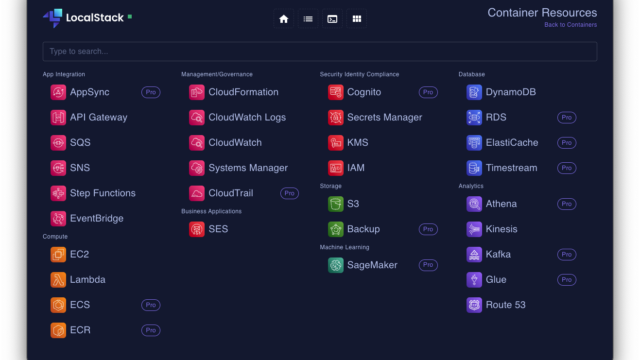Screen dimensions: 640x360
Task: Click the Pro badge next to Cognito
Action: tap(428, 92)
